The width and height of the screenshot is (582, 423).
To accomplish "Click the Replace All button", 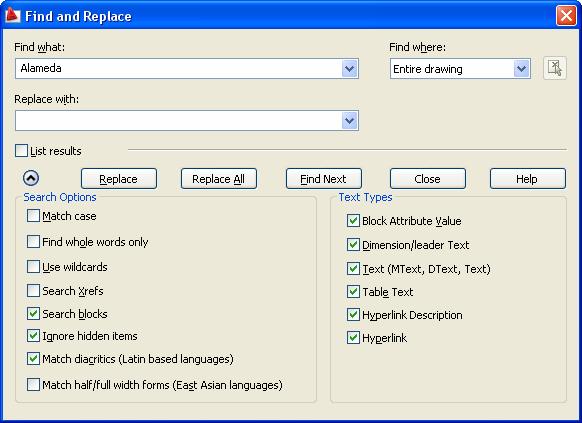I will 219,179.
